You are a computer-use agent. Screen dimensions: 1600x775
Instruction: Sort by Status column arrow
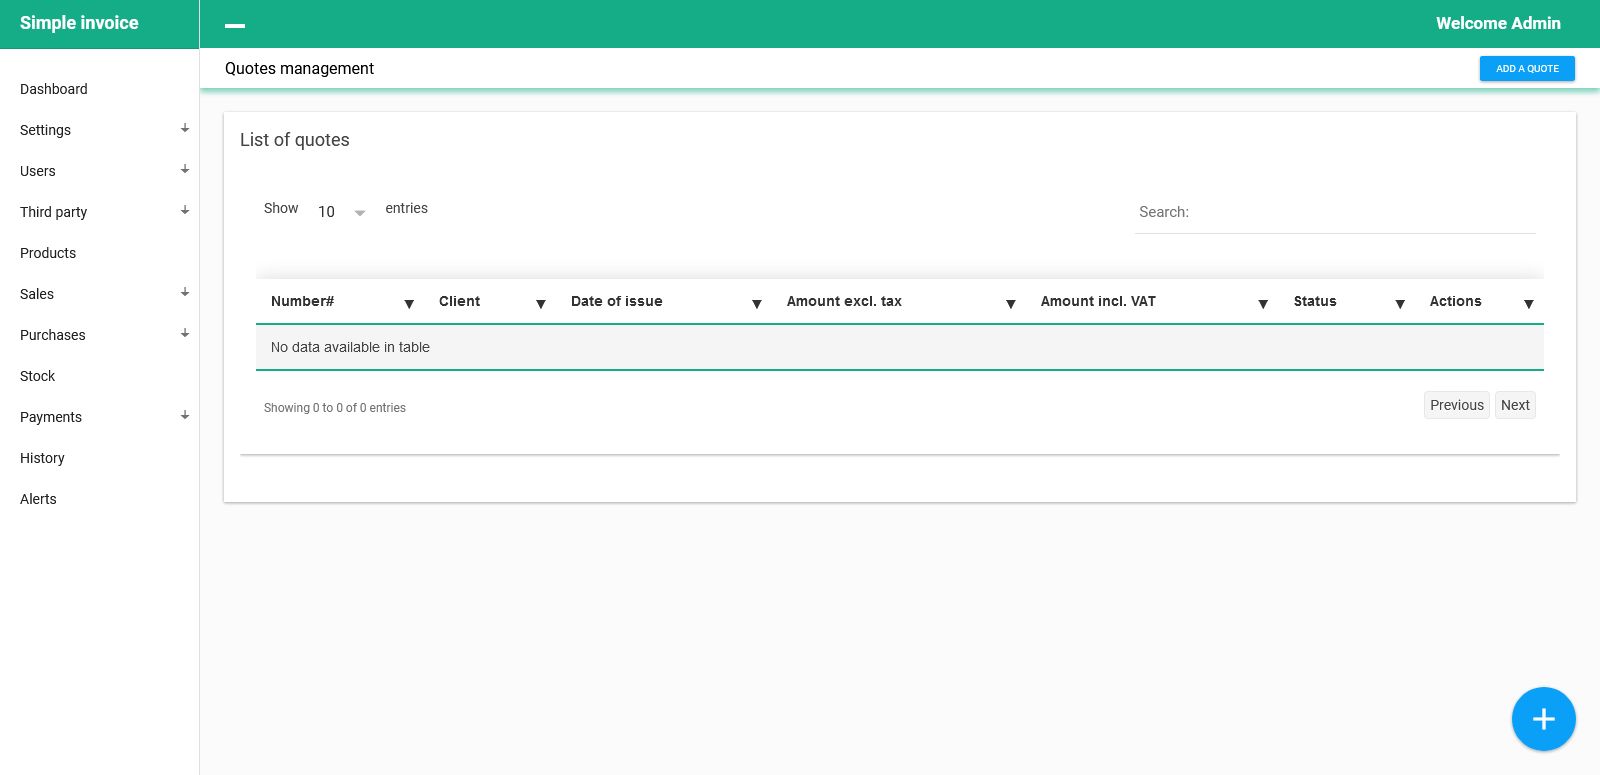[x=1400, y=304]
